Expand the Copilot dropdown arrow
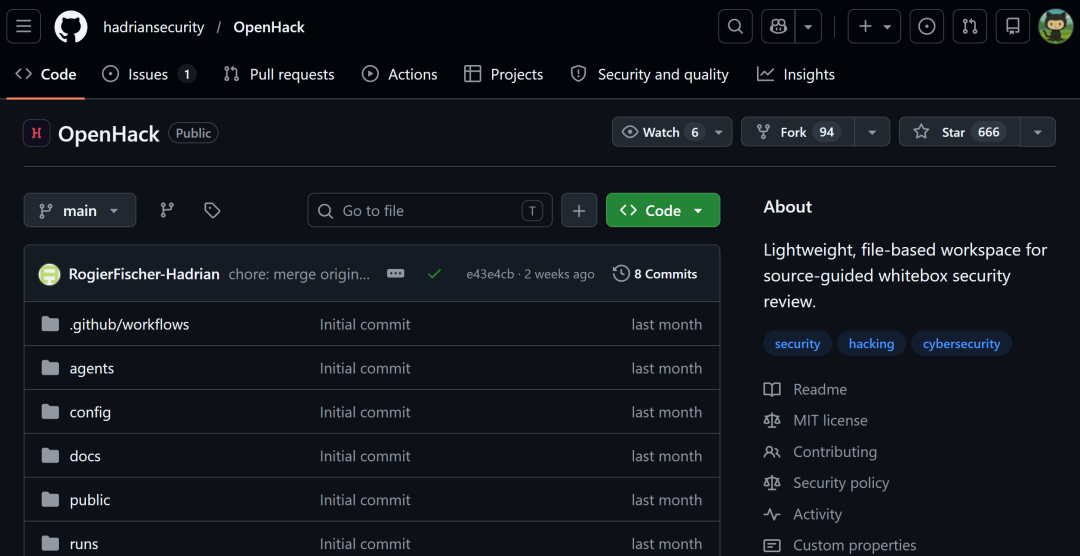Viewport: 1080px width, 556px height. tap(809, 27)
